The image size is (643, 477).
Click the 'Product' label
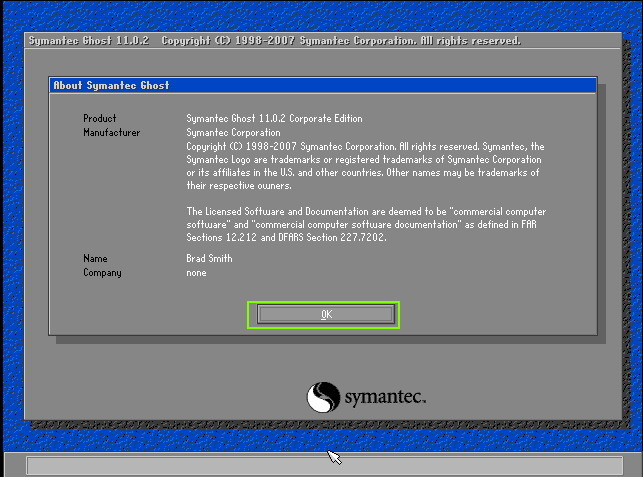click(100, 119)
